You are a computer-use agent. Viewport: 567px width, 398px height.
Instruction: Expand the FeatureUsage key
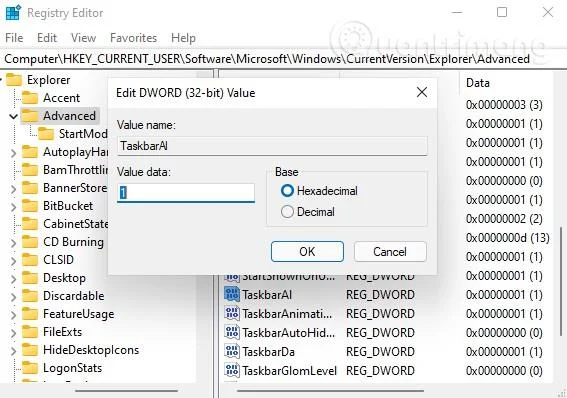pyautogui.click(x=13, y=315)
